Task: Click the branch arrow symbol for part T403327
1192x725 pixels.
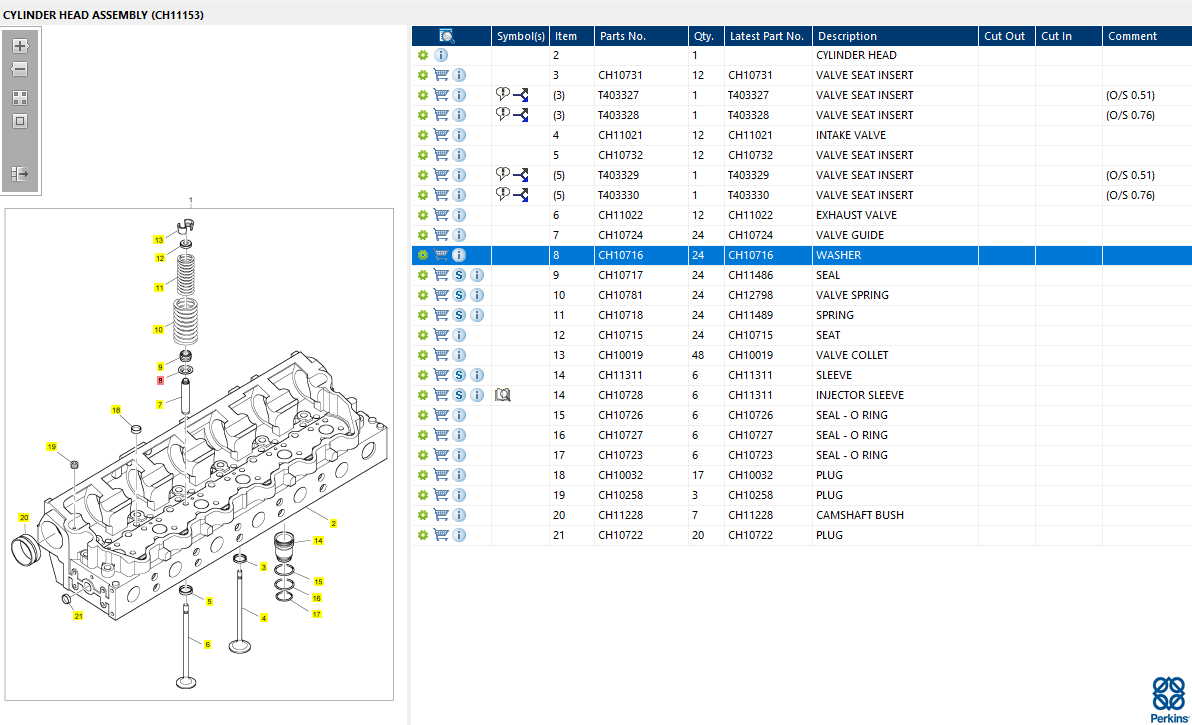Action: click(x=521, y=95)
